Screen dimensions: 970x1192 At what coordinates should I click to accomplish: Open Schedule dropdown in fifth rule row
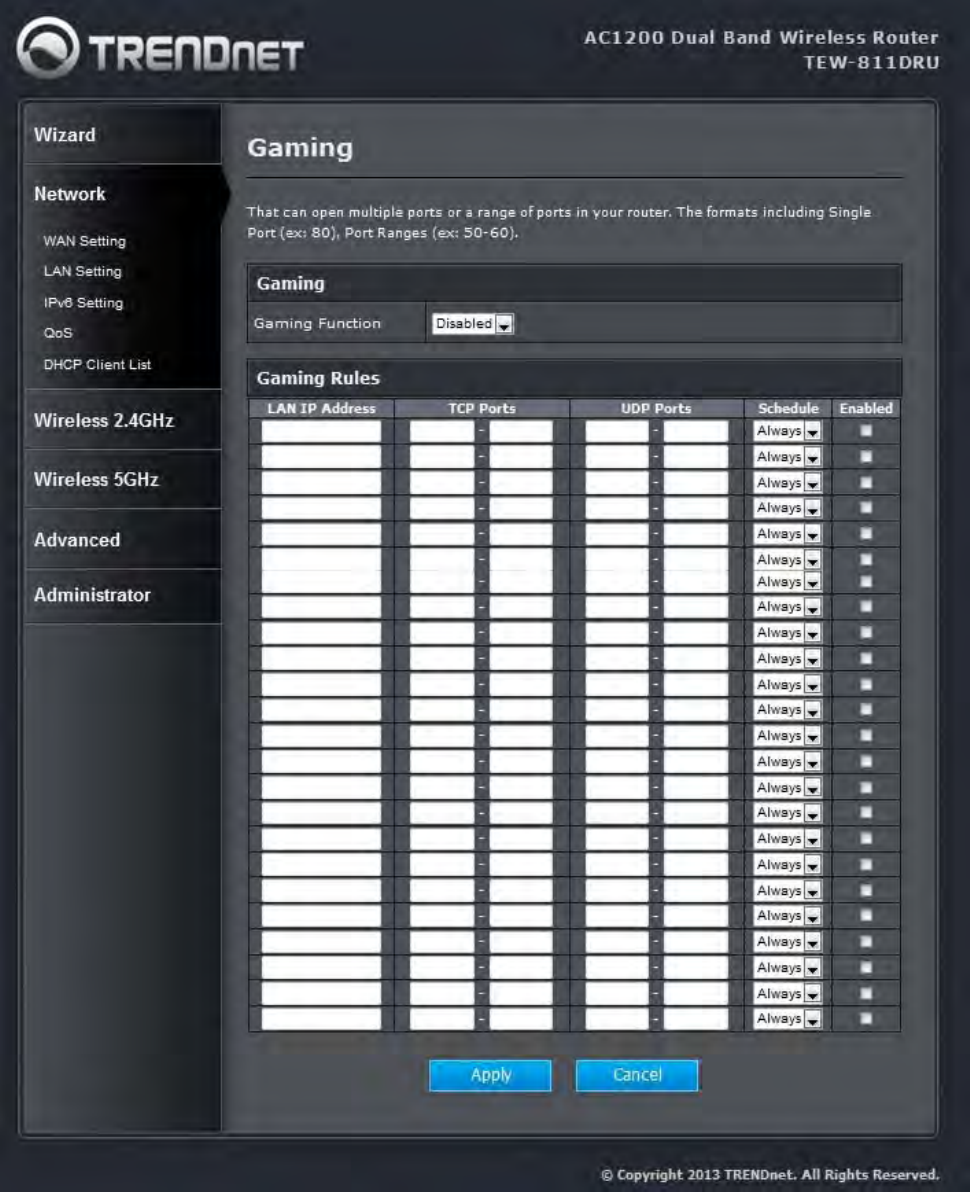click(x=788, y=534)
